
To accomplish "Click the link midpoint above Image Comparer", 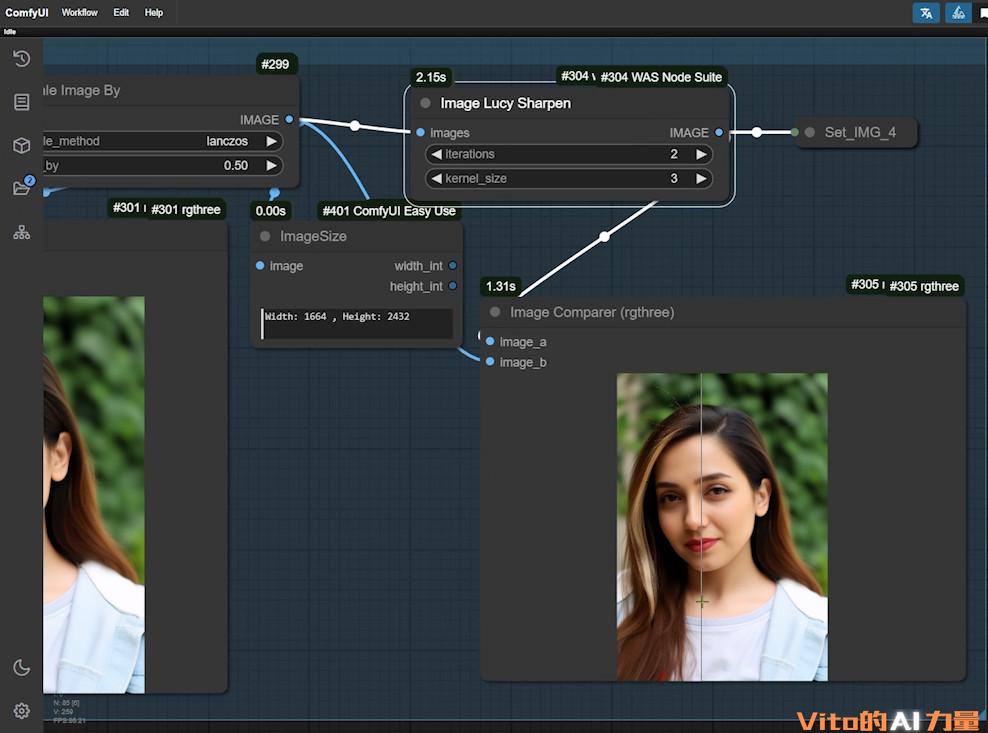I will coord(605,237).
